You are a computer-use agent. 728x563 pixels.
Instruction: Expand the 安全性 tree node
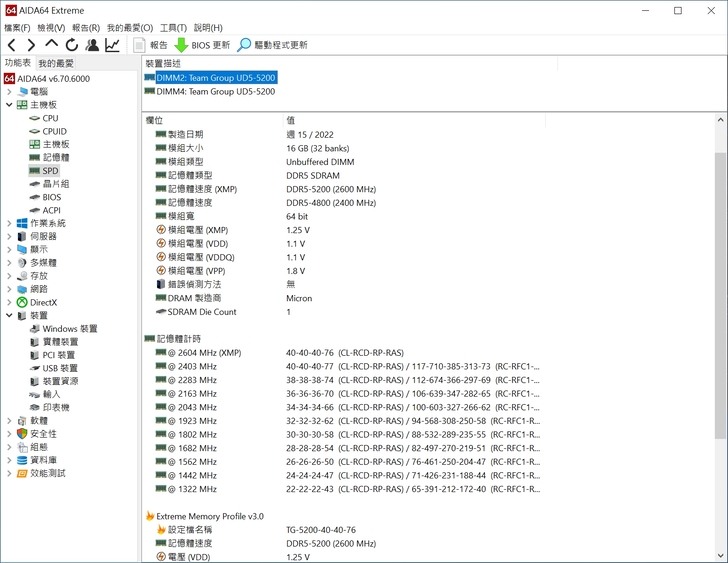click(x=9, y=434)
